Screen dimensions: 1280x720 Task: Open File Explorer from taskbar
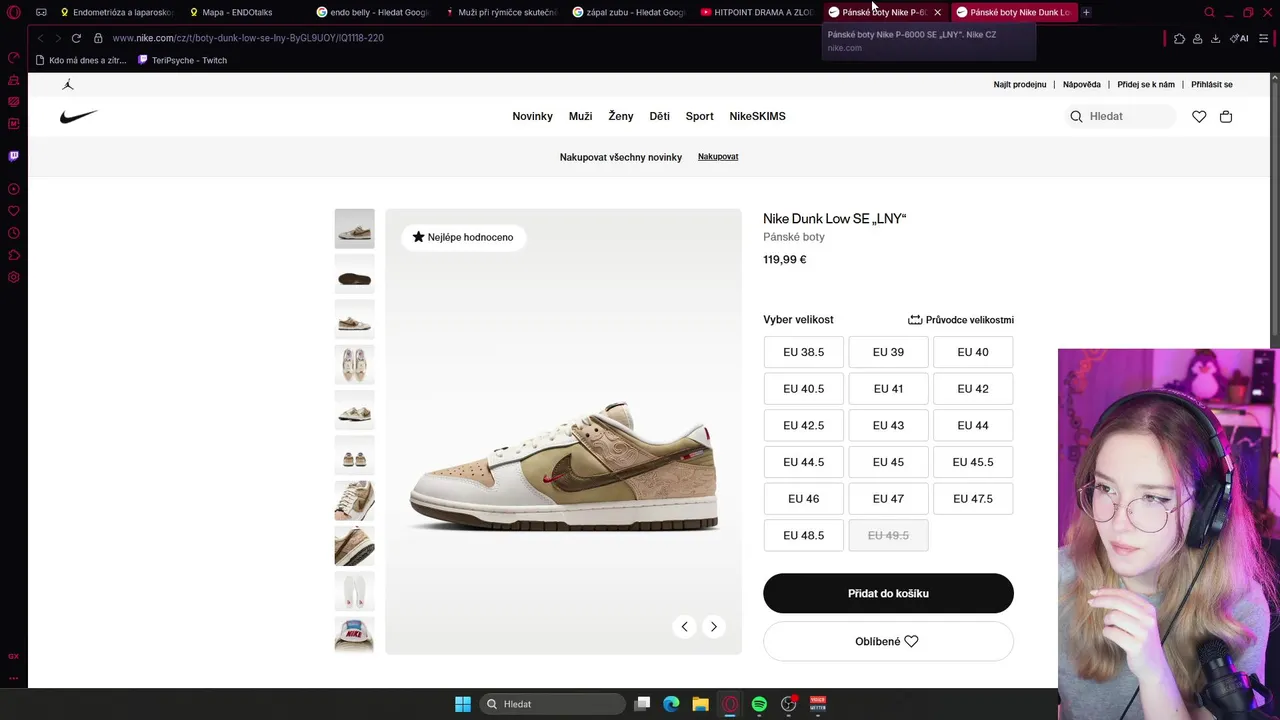[x=700, y=704]
